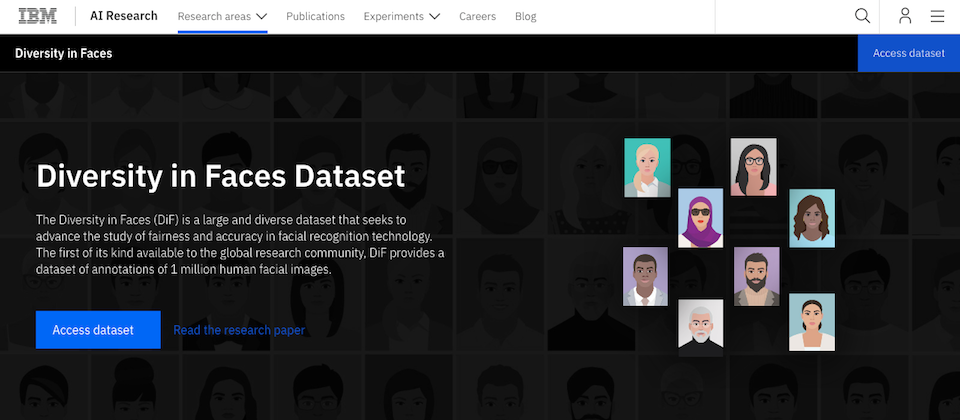Open the Blog menu item

click(525, 17)
